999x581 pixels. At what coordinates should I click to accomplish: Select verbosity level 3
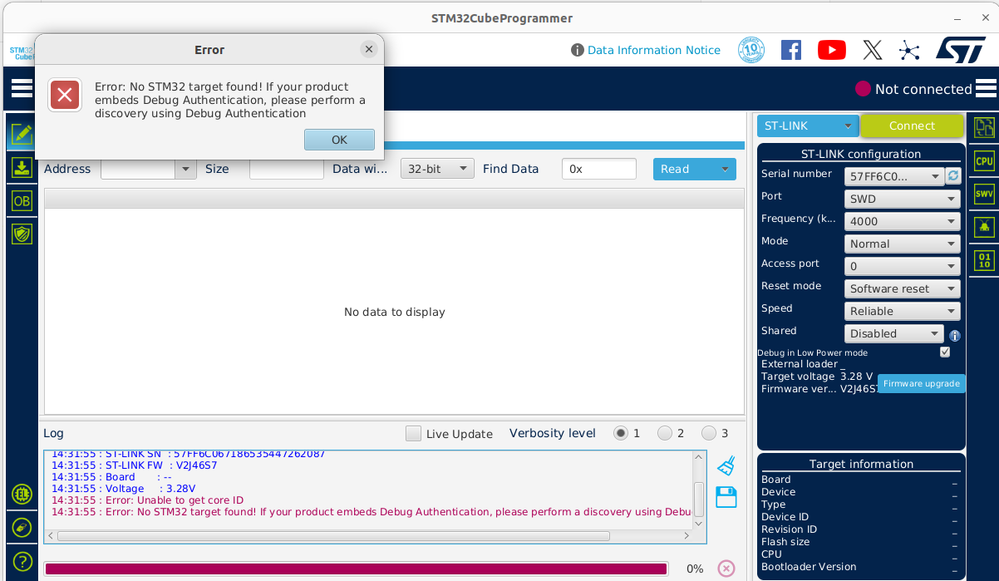(708, 433)
